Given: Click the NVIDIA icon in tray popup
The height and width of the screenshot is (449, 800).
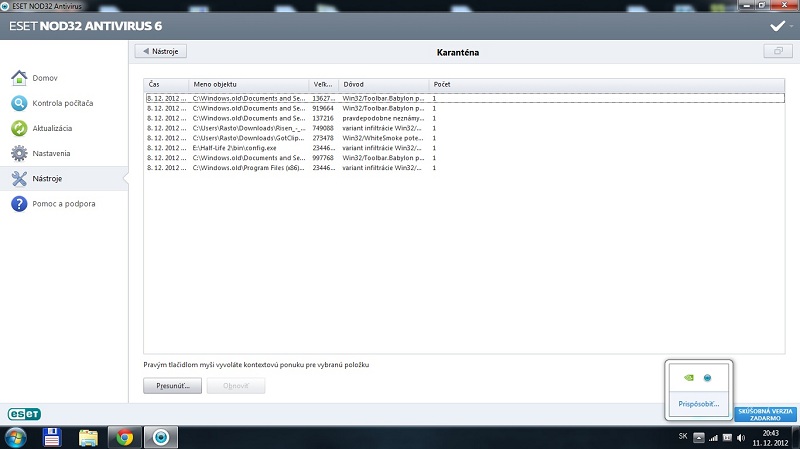Looking at the screenshot, I should point(688,378).
